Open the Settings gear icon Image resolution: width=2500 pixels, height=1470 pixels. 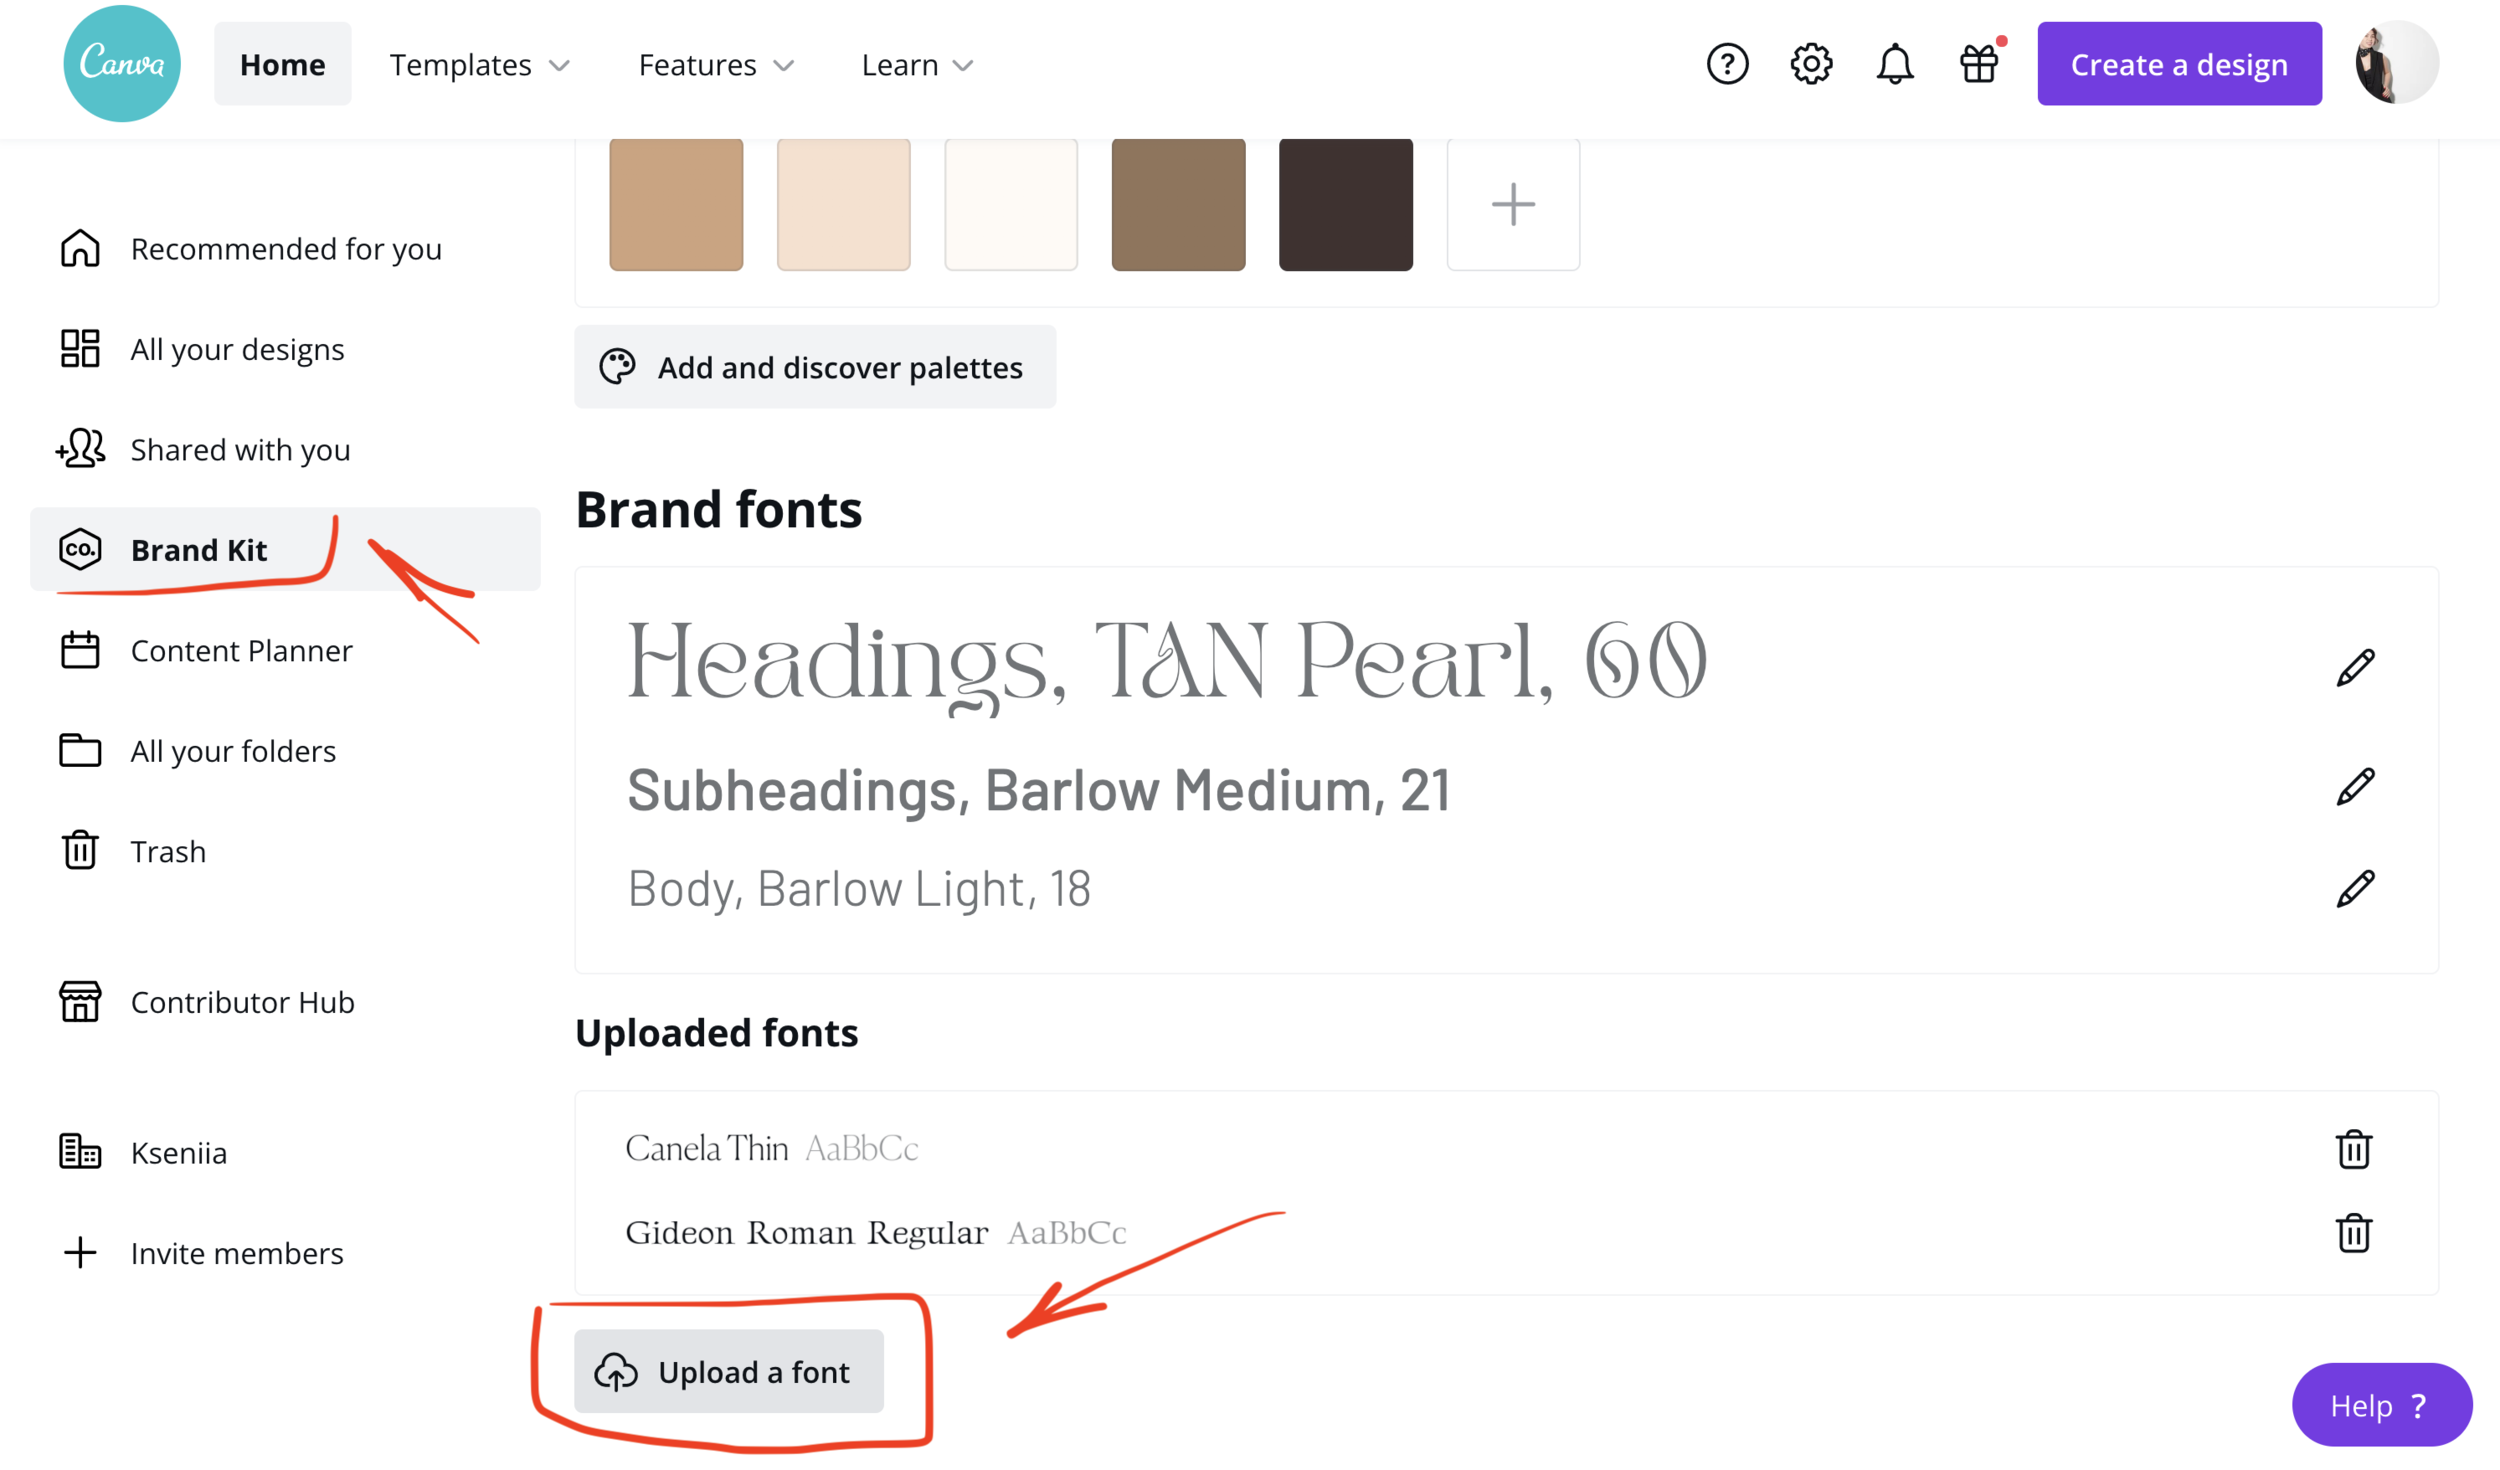pos(1811,65)
